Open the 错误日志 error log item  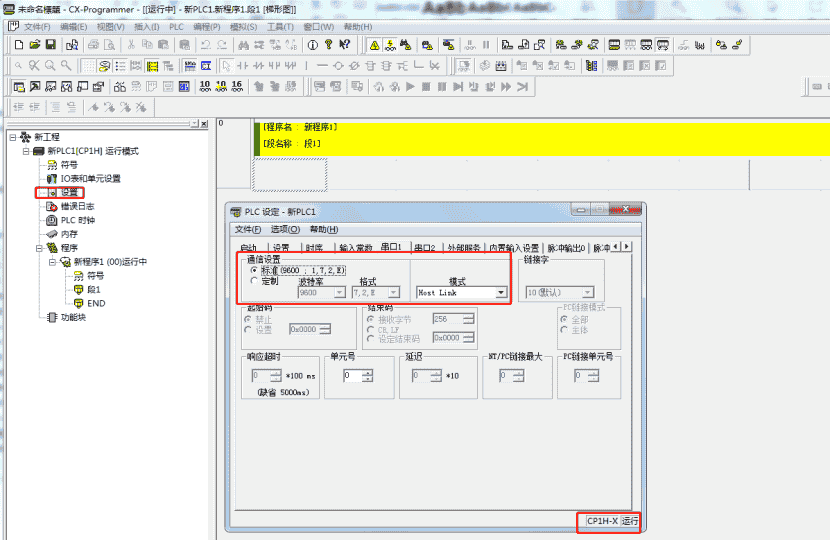tap(77, 206)
